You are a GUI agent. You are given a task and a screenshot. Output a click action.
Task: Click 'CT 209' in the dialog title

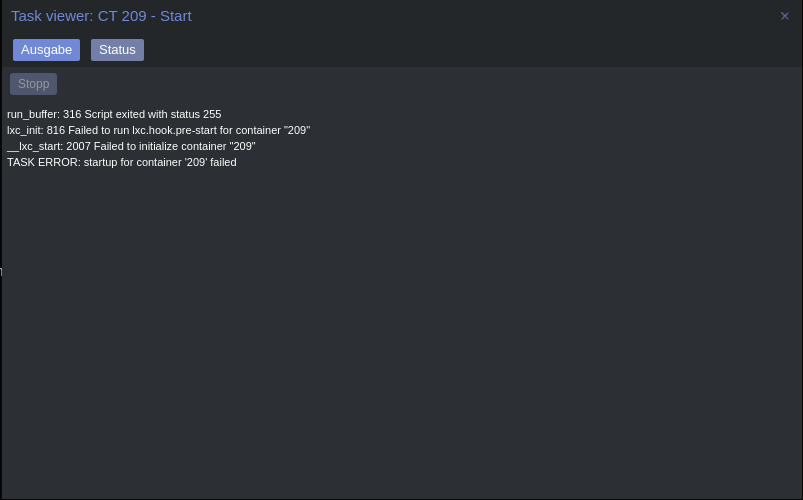pos(122,16)
